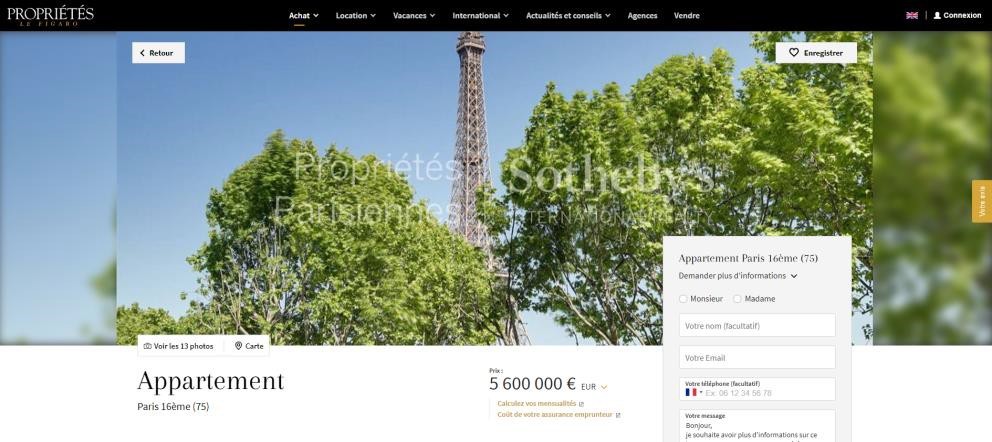Select the Monsieur radio button
The image size is (992, 442).
point(683,299)
